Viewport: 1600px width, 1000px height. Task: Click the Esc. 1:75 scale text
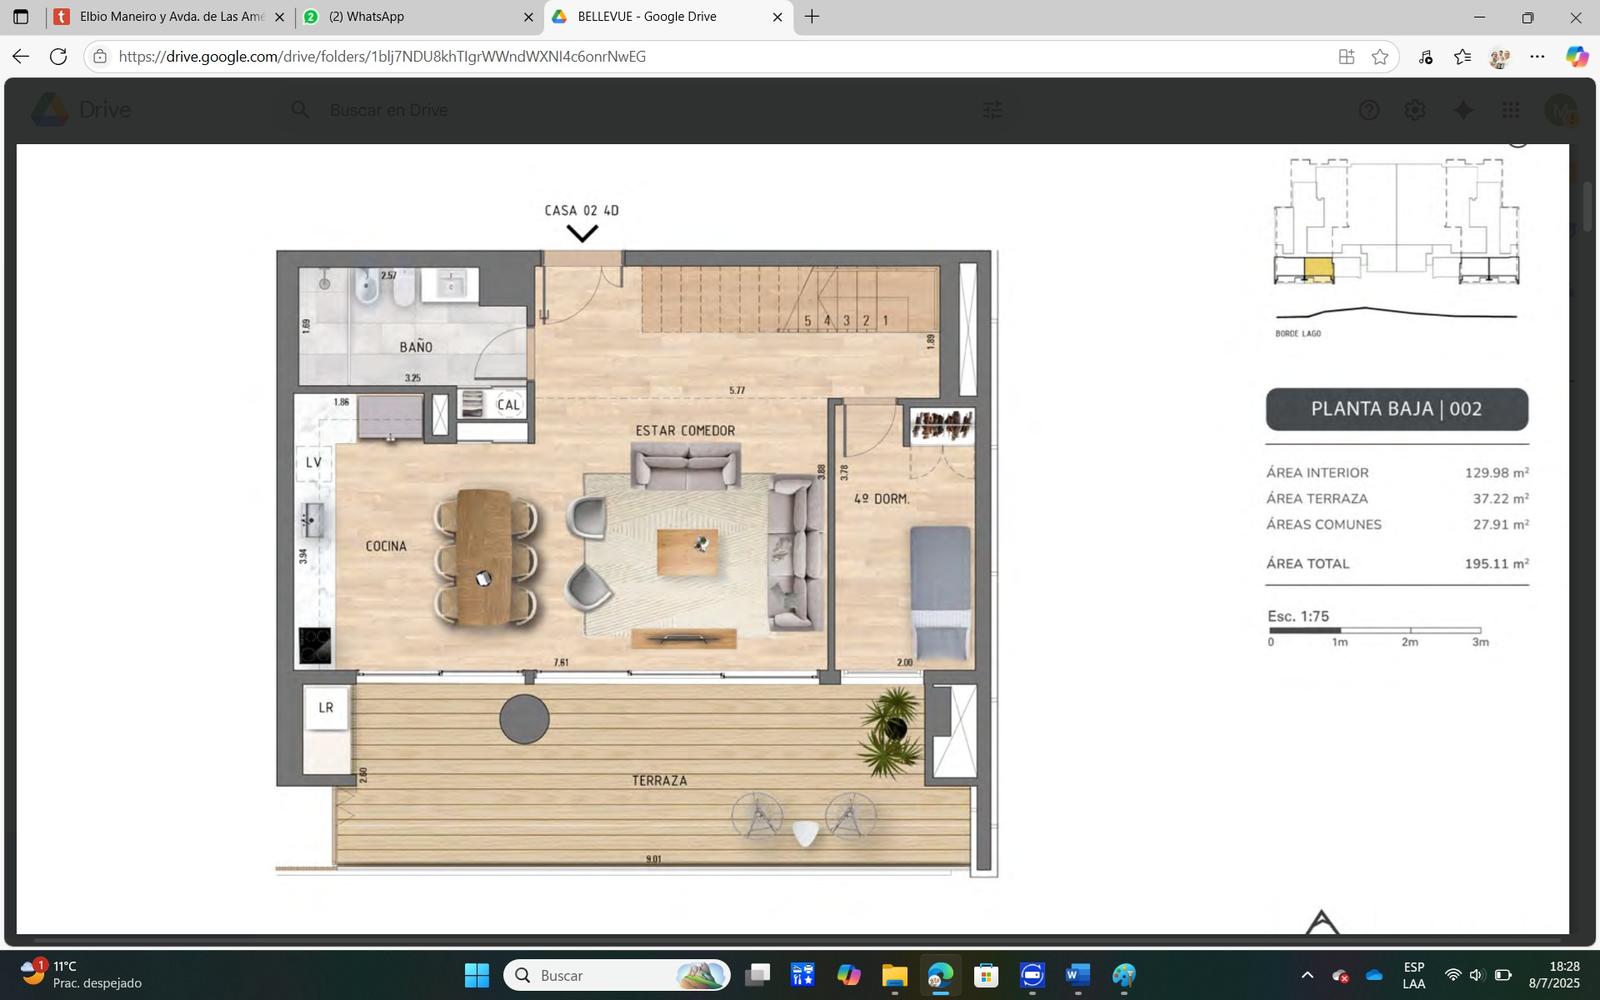click(1298, 616)
